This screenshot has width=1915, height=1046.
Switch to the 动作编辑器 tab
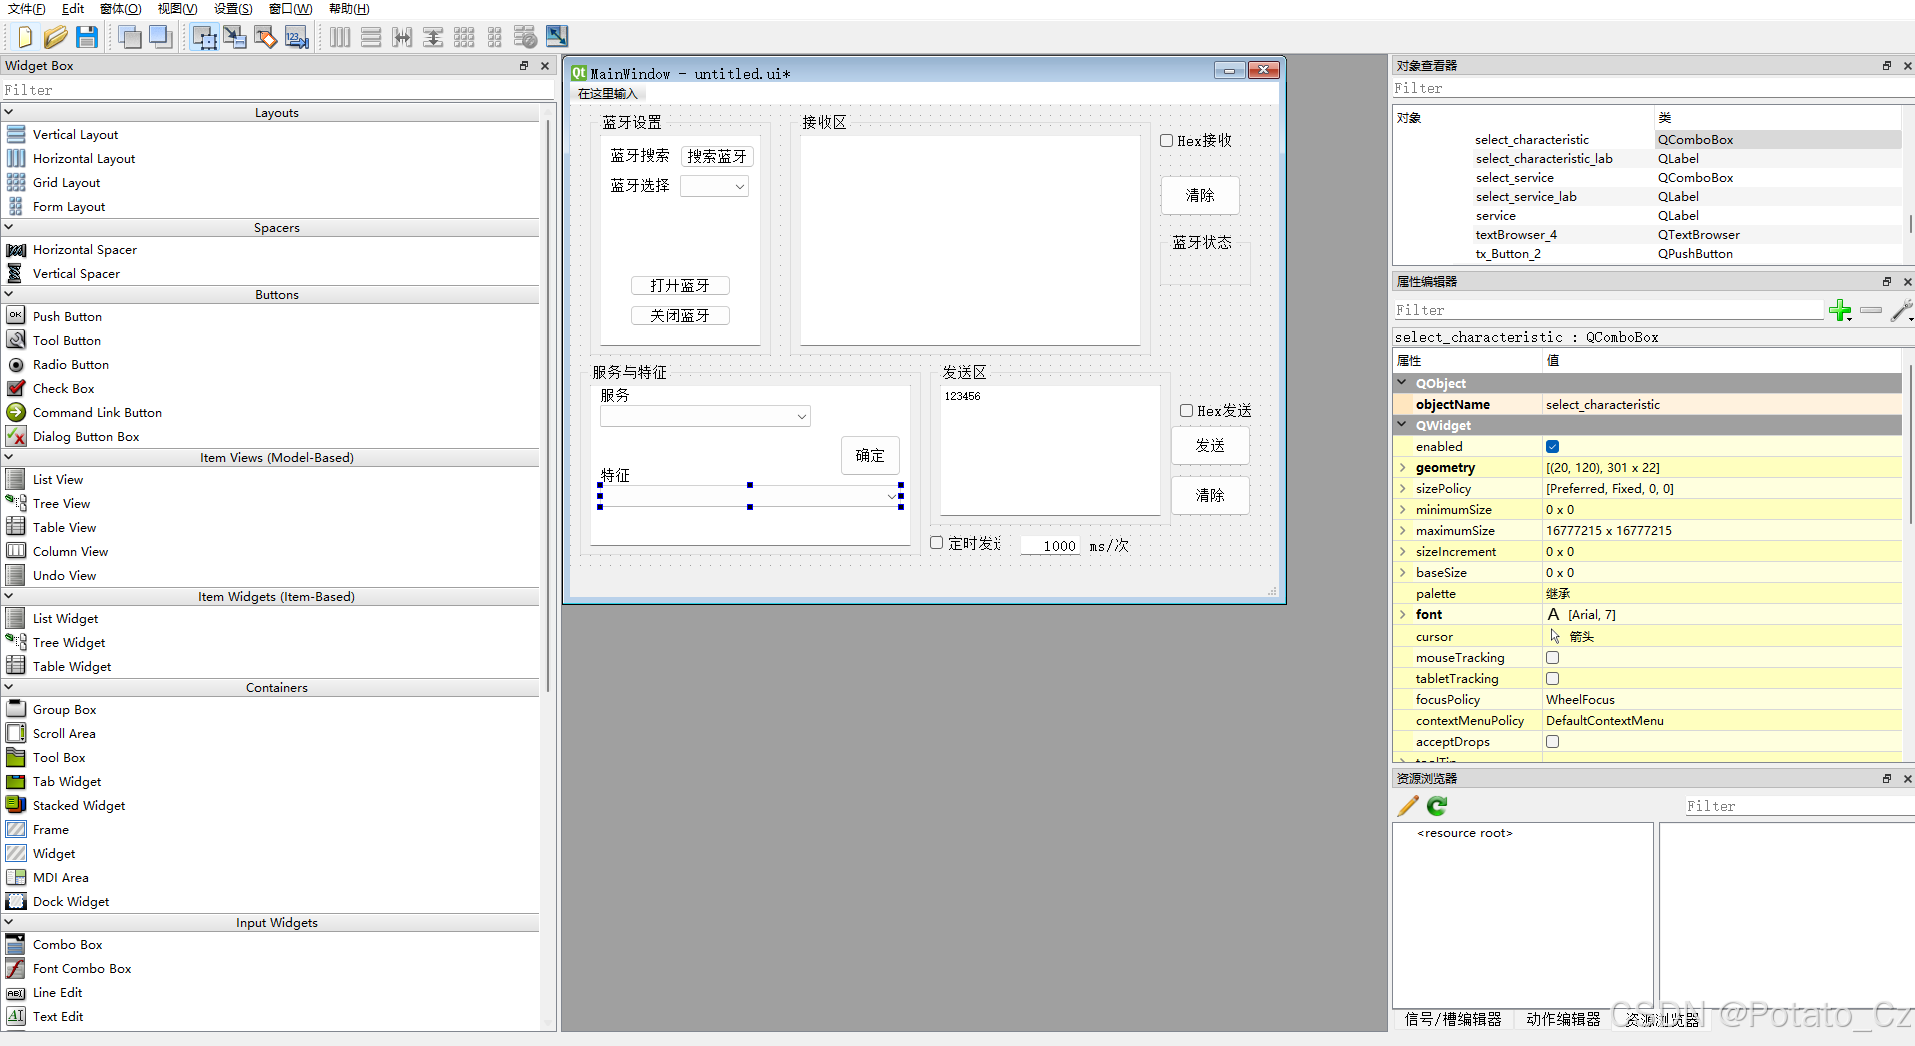pos(1563,1019)
